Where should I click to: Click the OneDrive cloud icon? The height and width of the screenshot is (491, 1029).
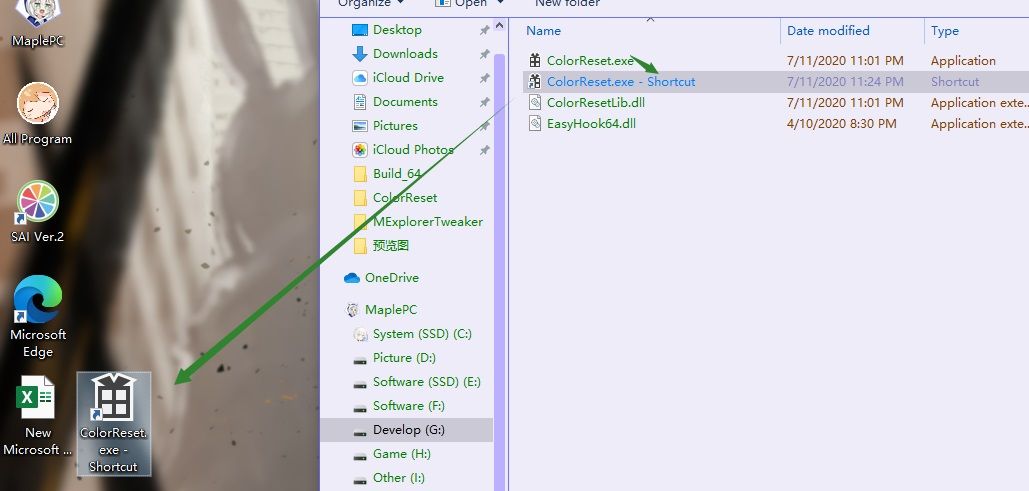[352, 278]
